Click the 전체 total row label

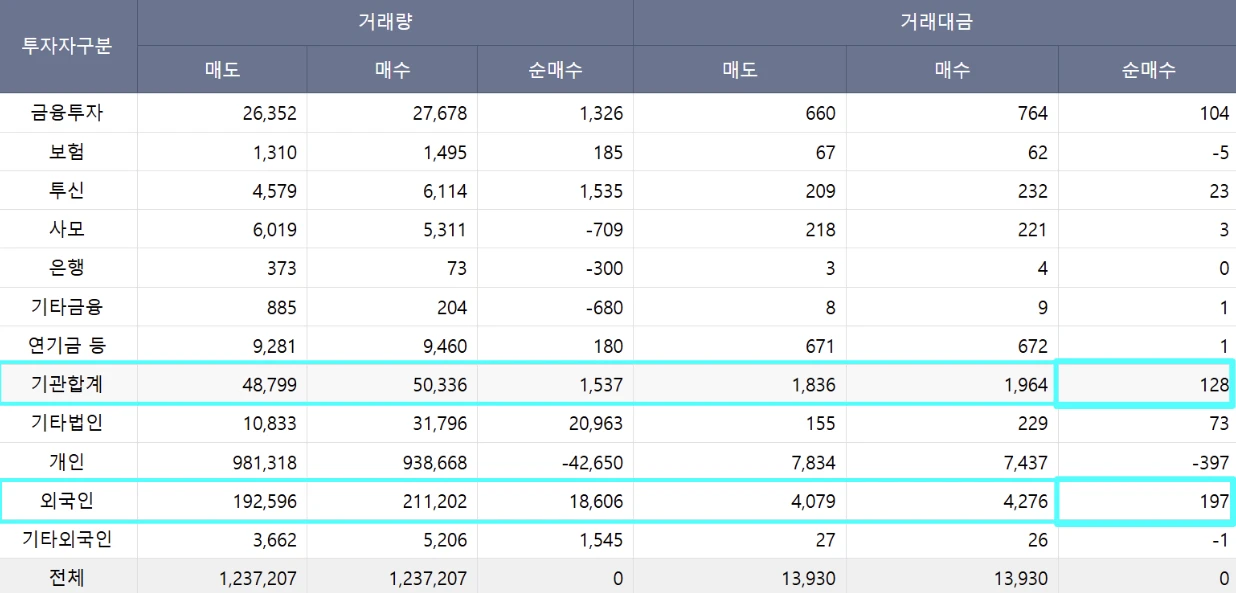[67, 578]
